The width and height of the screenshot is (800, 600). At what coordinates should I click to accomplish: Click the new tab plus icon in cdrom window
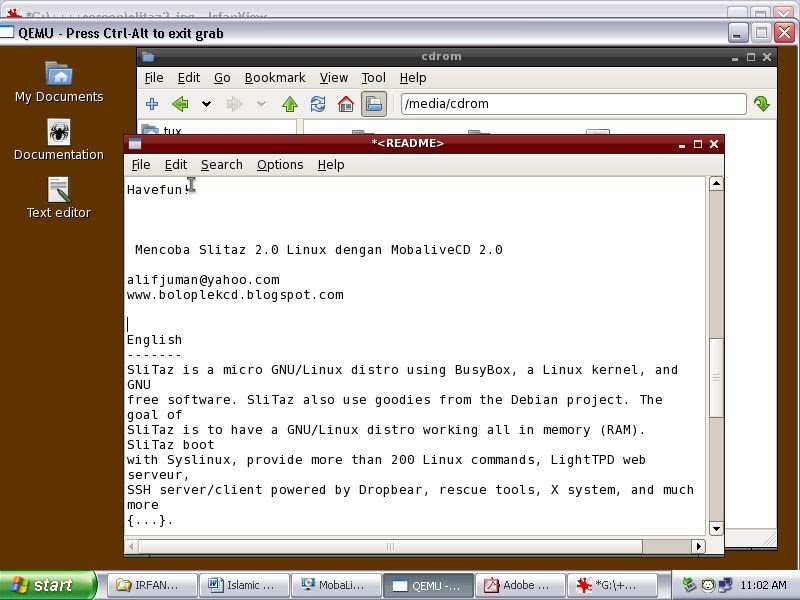152,104
